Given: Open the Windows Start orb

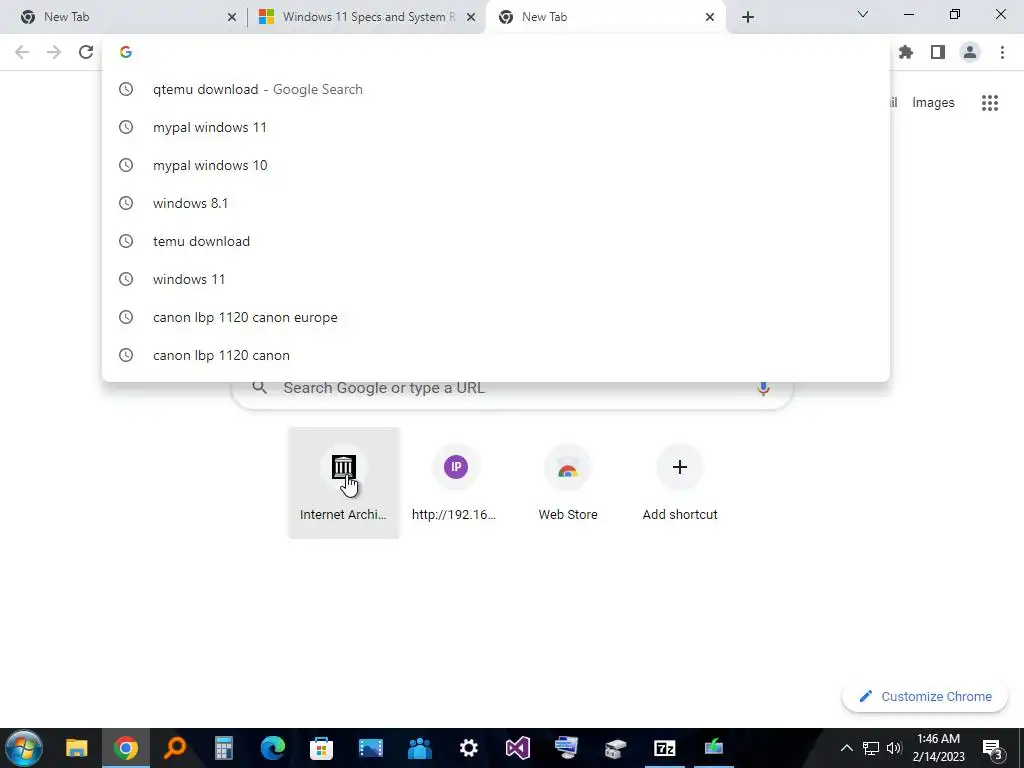Looking at the screenshot, I should (x=24, y=748).
